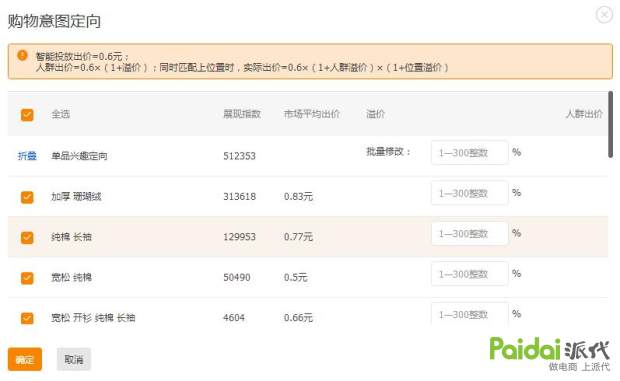
Task: Click the 宽松 纯棉 keyword label
Action: 72,277
